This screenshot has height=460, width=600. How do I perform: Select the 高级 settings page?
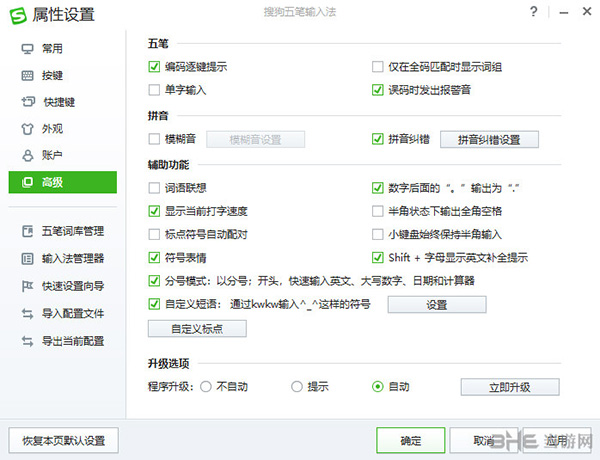63,182
